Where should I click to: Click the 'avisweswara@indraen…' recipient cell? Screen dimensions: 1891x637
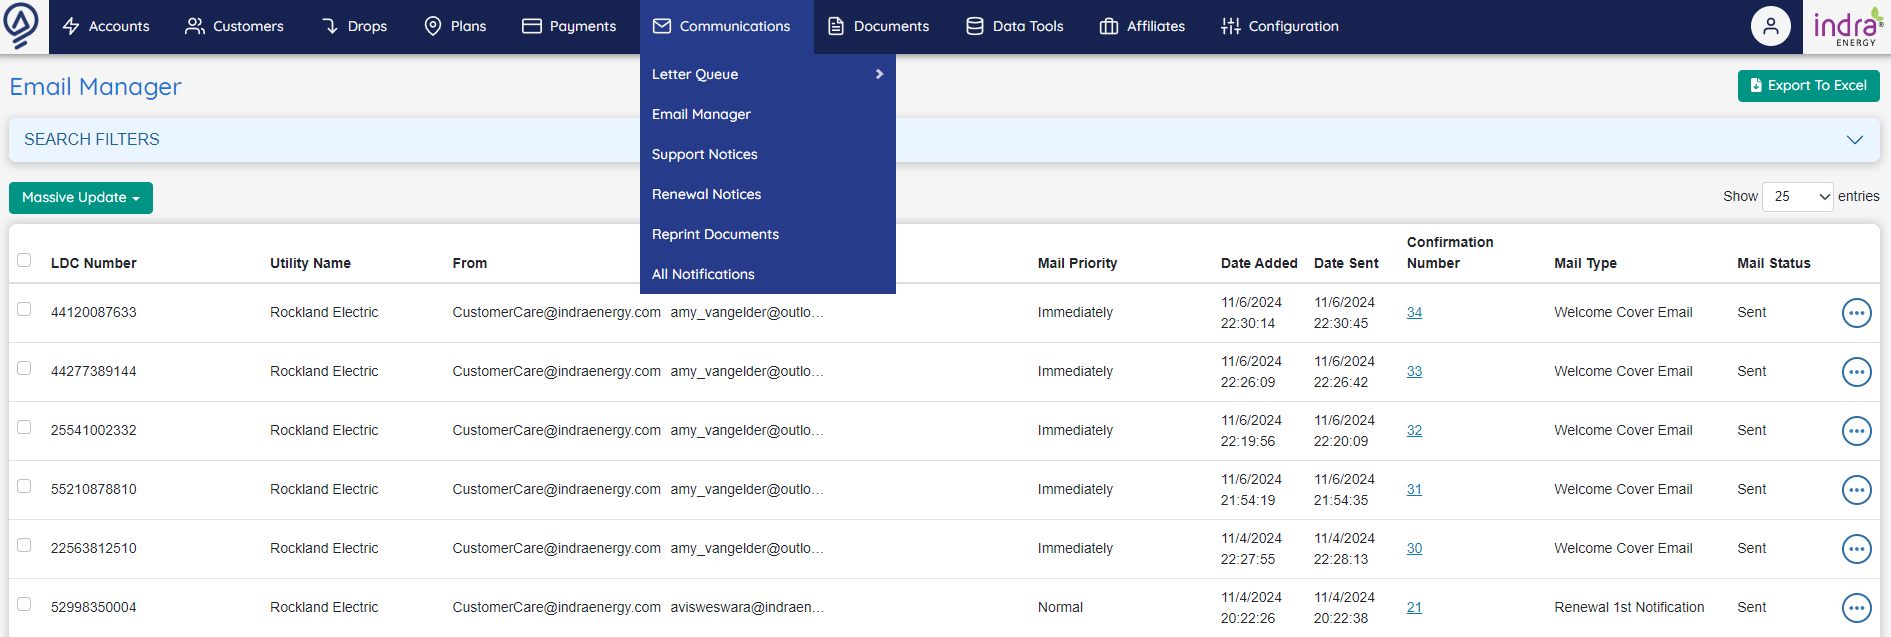pos(747,607)
